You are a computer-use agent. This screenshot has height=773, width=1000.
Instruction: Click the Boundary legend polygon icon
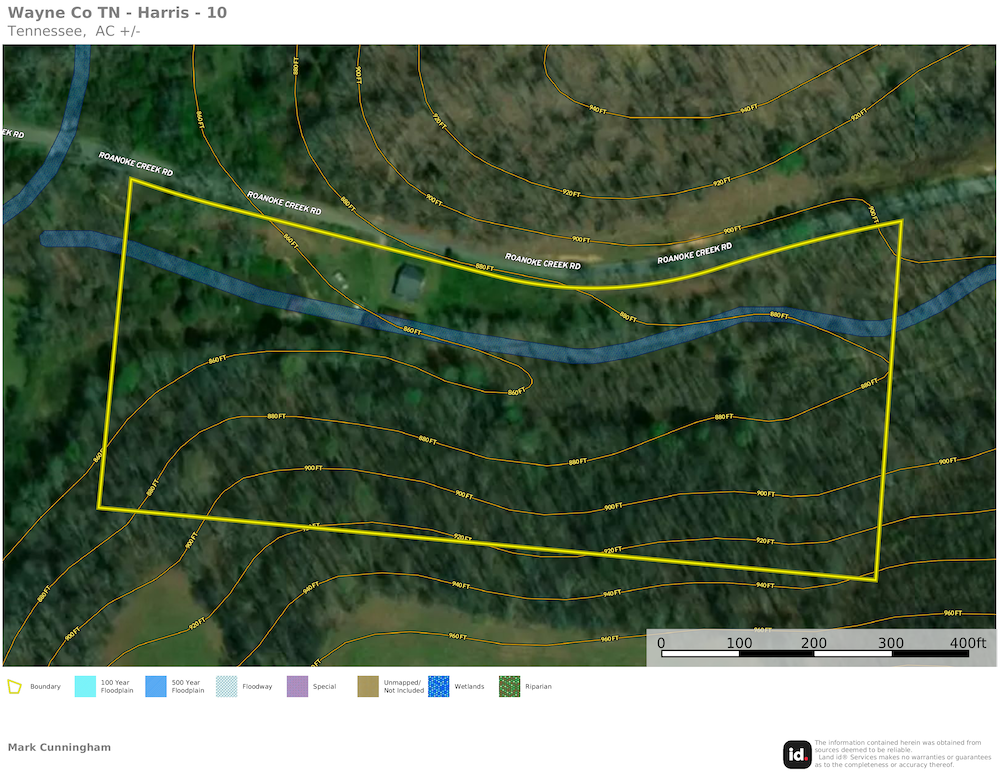pyautogui.click(x=14, y=687)
